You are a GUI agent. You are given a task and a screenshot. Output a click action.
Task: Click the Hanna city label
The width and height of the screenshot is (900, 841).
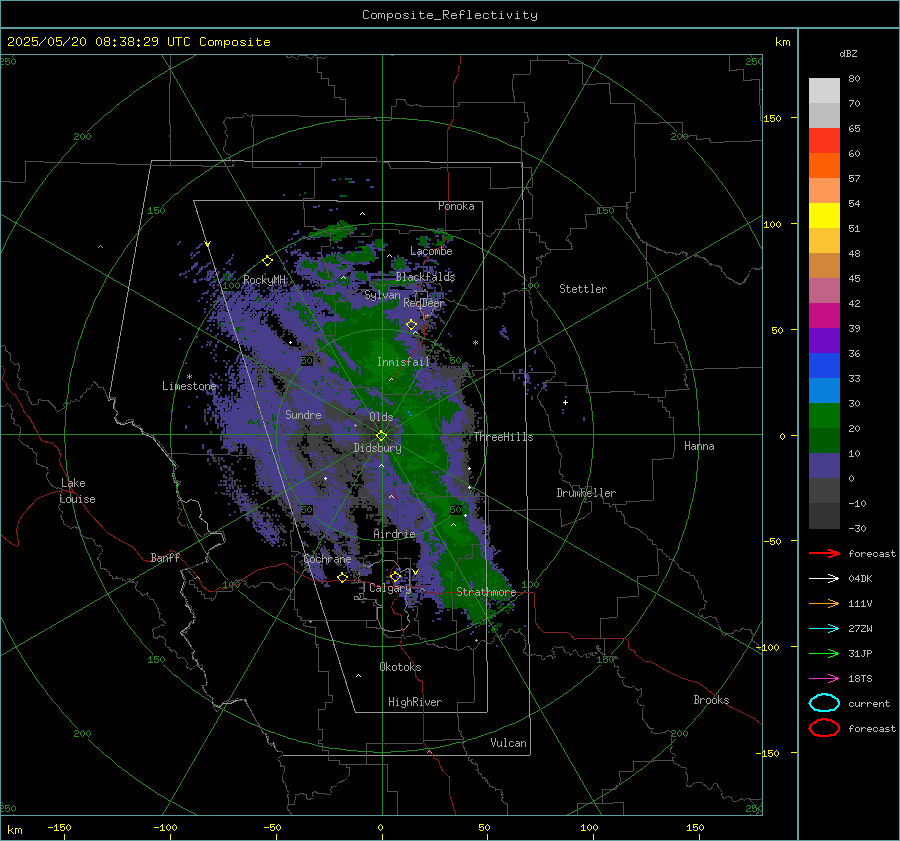click(699, 446)
